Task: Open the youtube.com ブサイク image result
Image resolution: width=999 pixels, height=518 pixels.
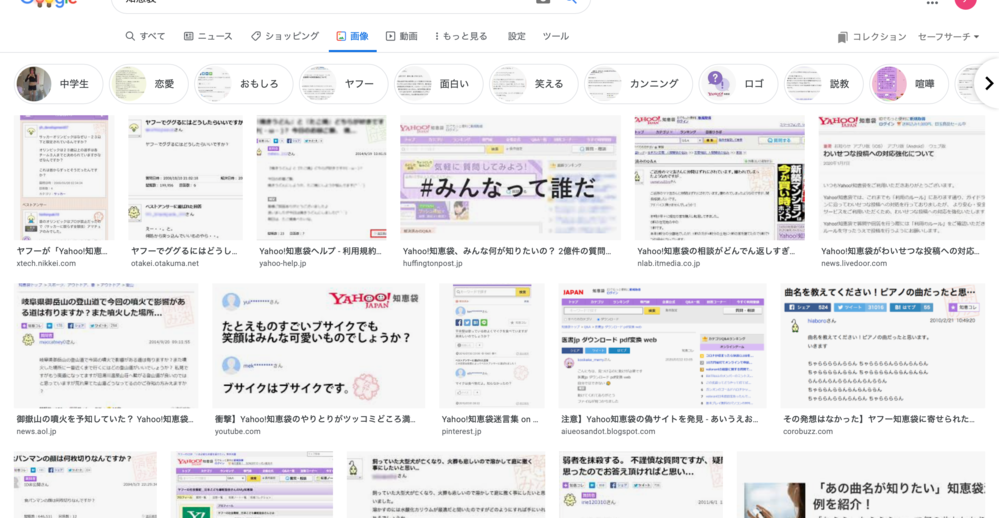Action: point(318,346)
